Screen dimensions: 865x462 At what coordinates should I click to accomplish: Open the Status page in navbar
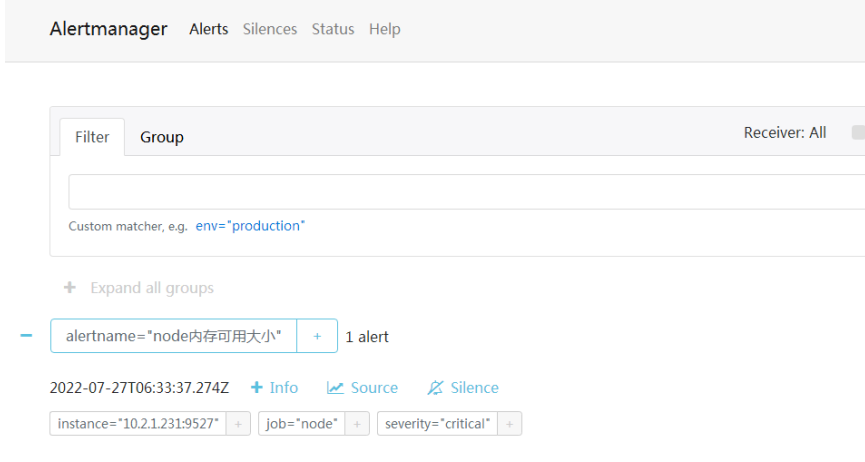pos(333,29)
